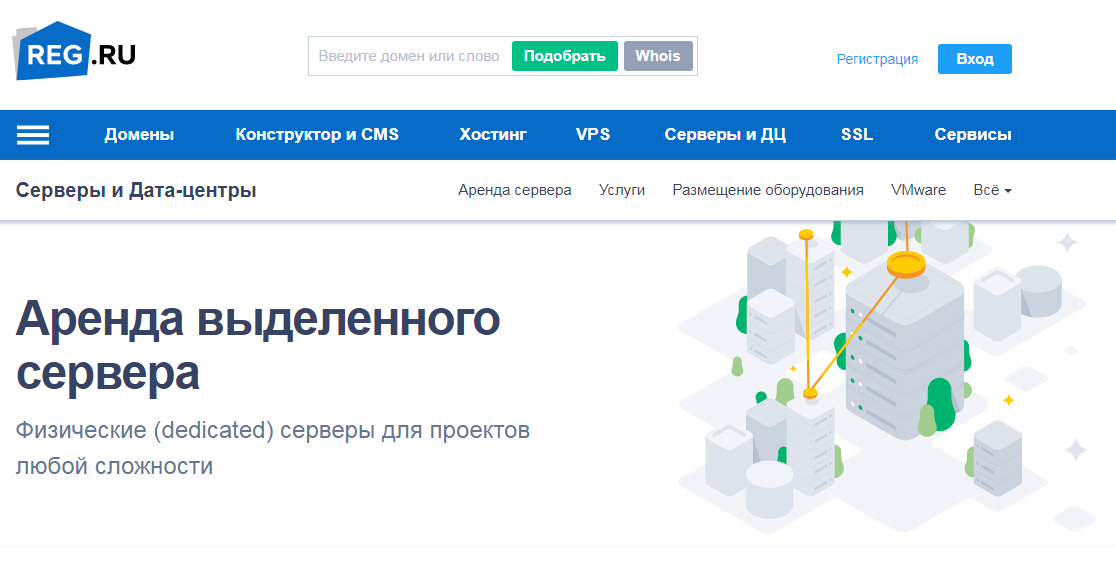1116x563 pixels.
Task: Open Размещение оборудования link
Action: click(768, 190)
